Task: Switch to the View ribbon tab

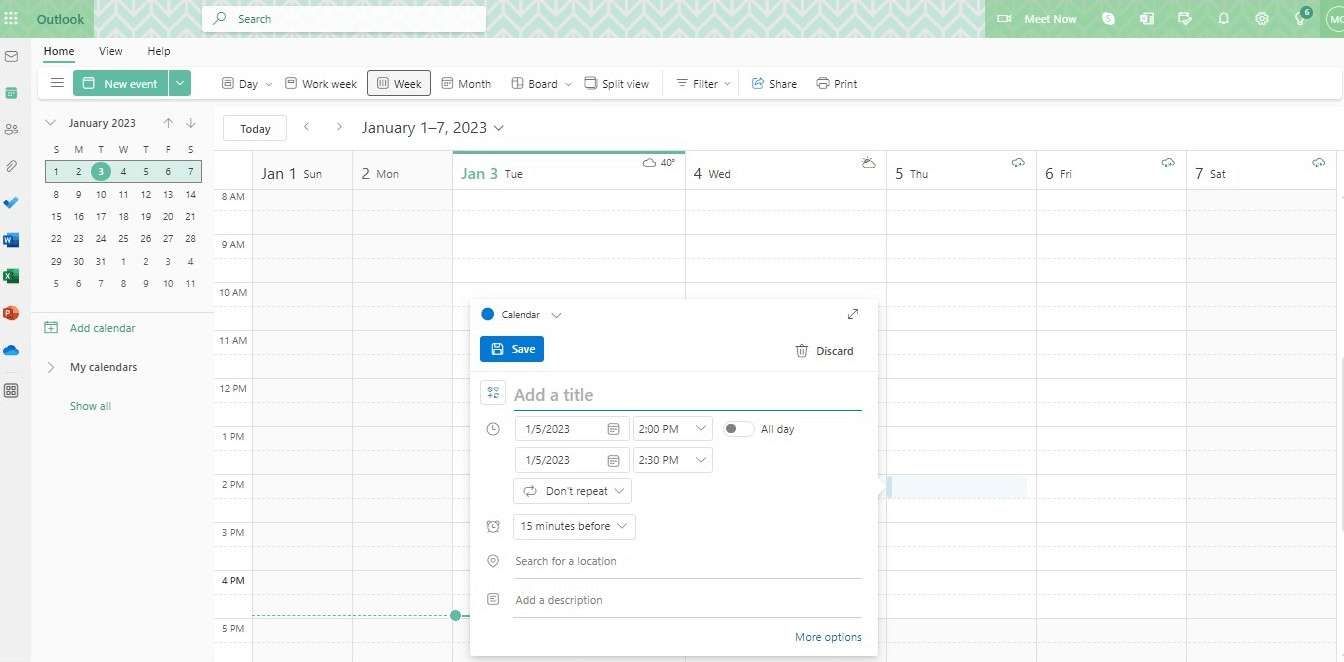Action: tap(110, 51)
